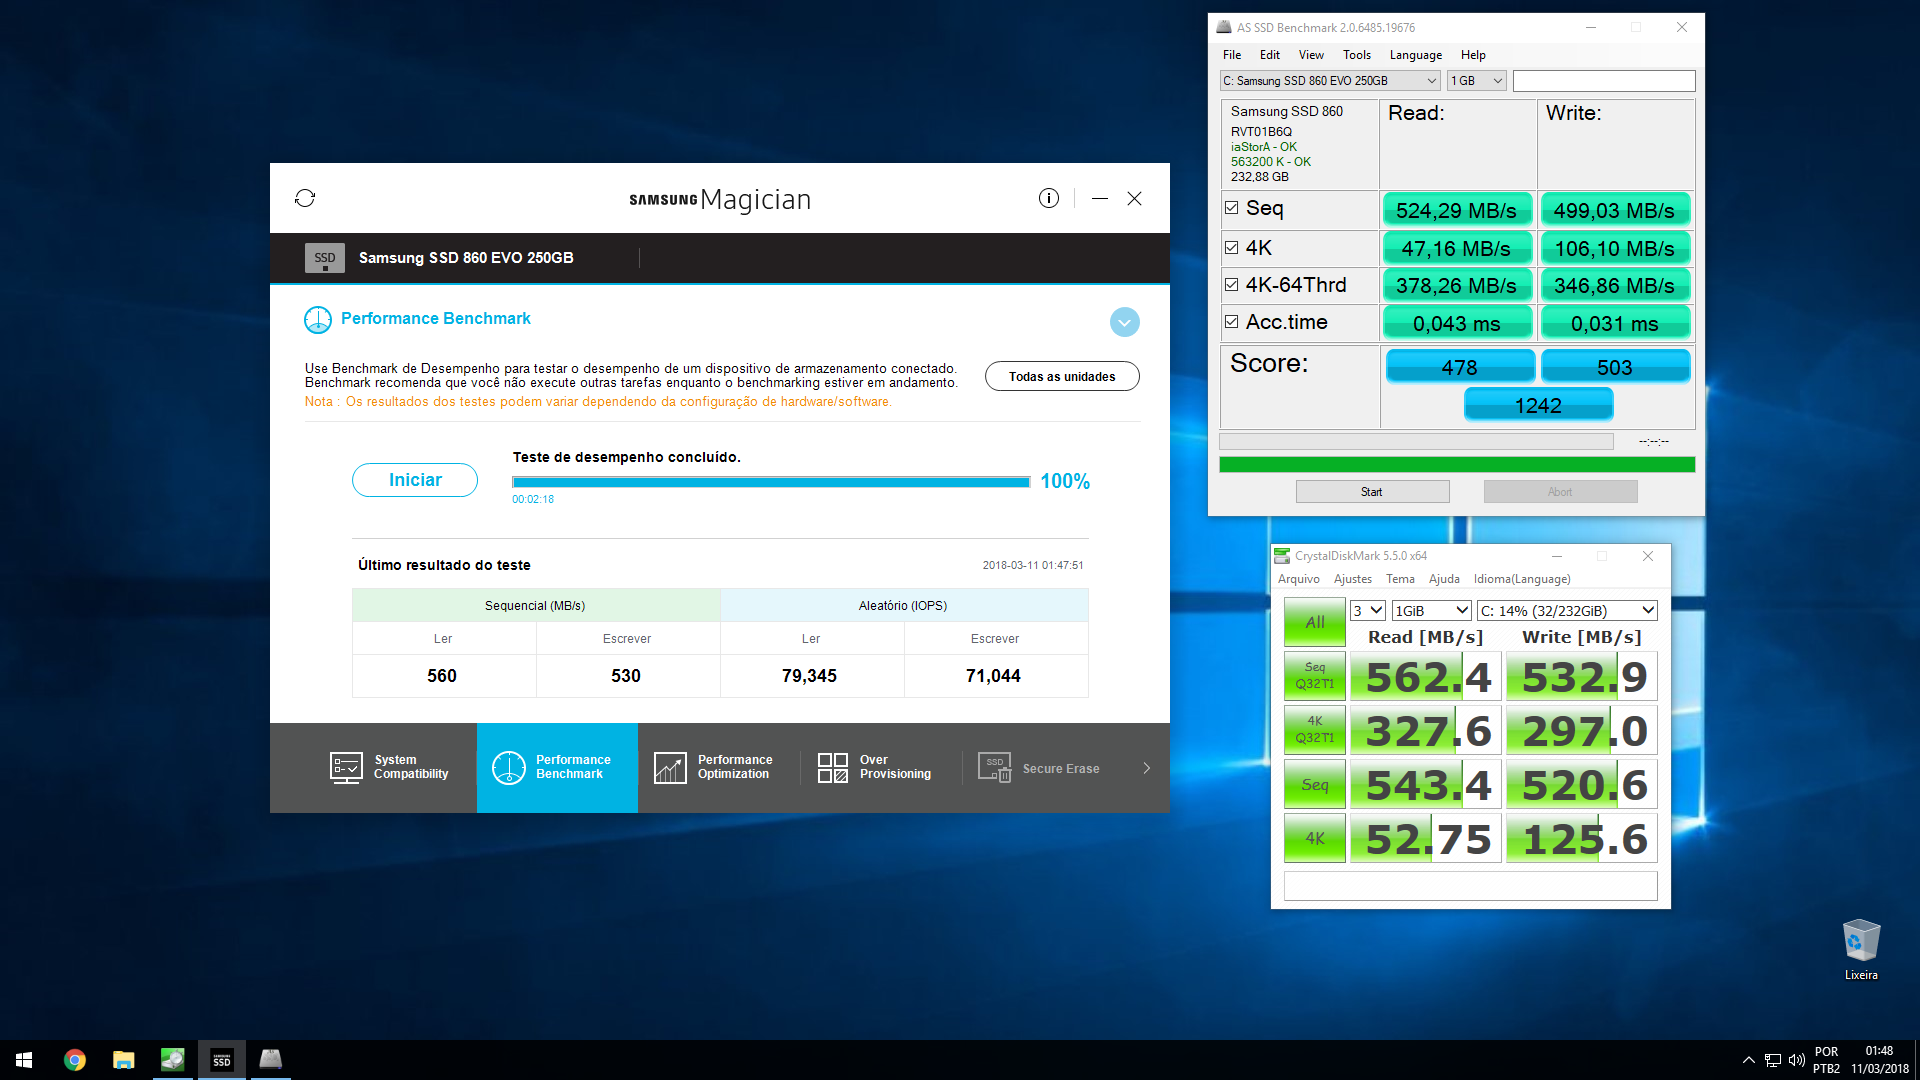Open Google Chrome from the taskbar
This screenshot has height=1080, width=1920.
75,1060
